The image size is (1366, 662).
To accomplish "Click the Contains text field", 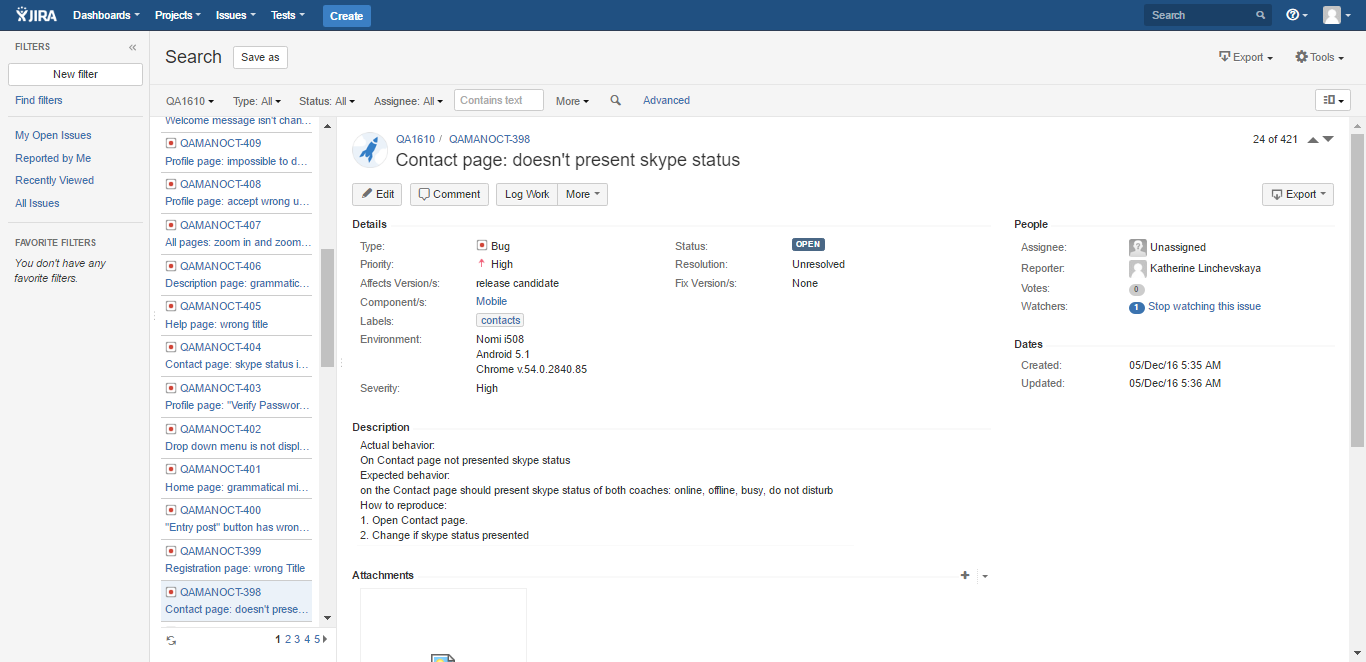I will pyautogui.click(x=498, y=100).
